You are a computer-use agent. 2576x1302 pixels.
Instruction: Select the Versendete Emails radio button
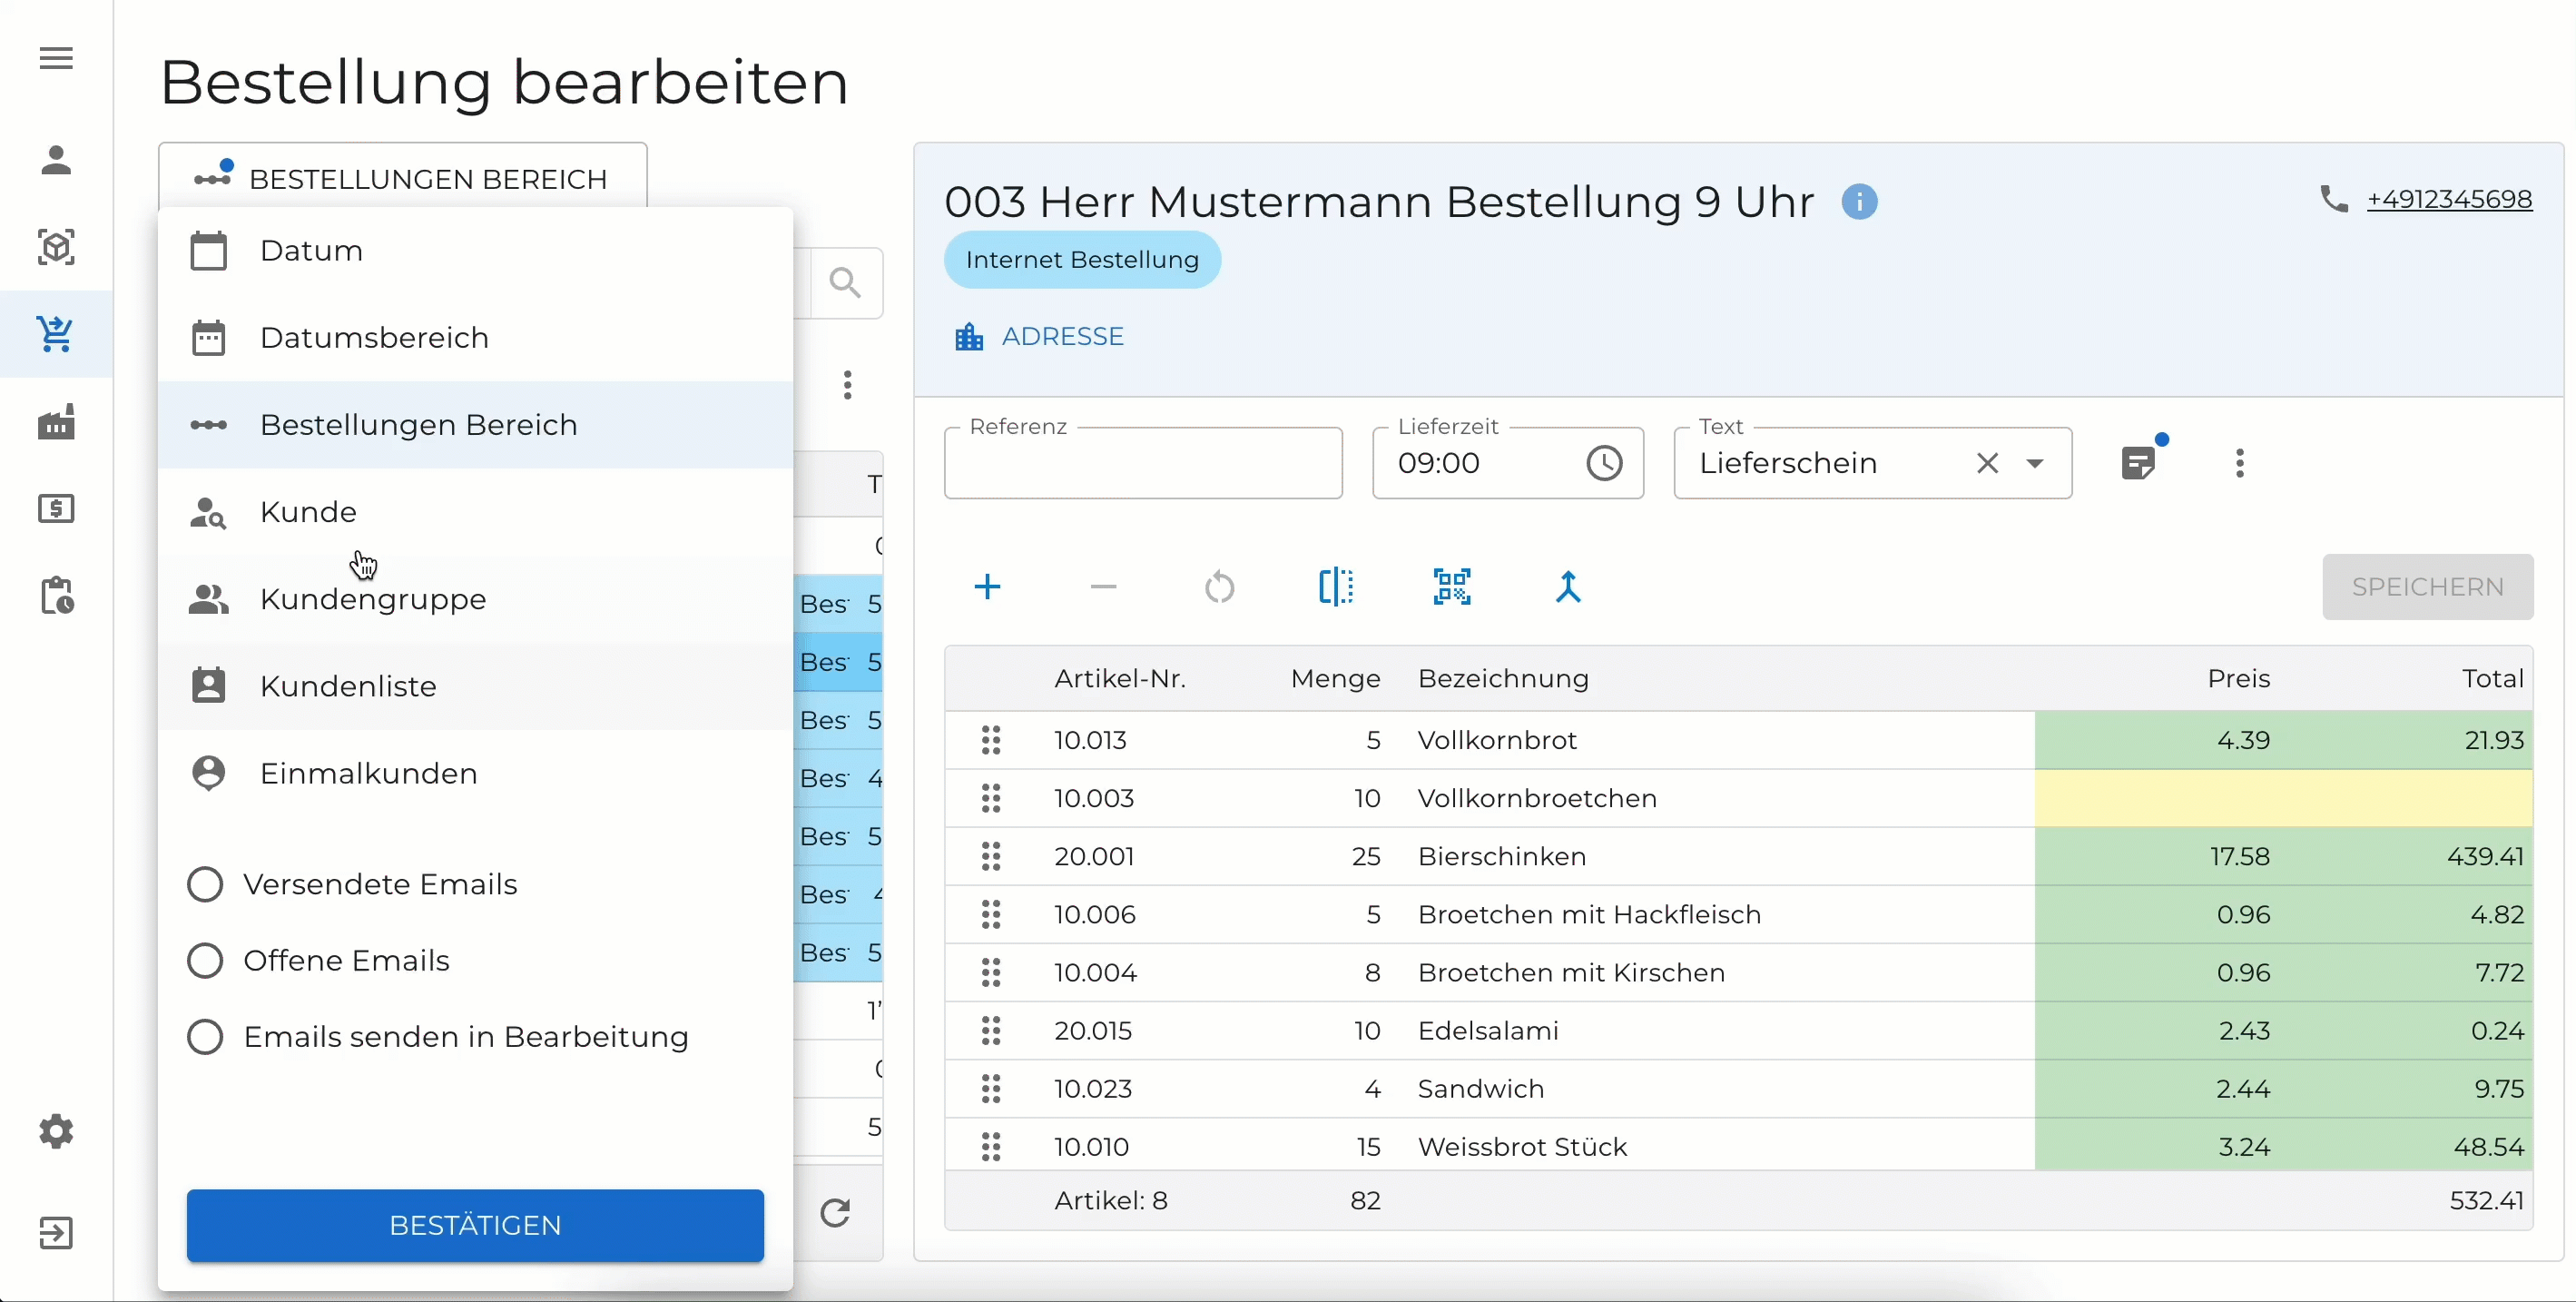coord(204,883)
